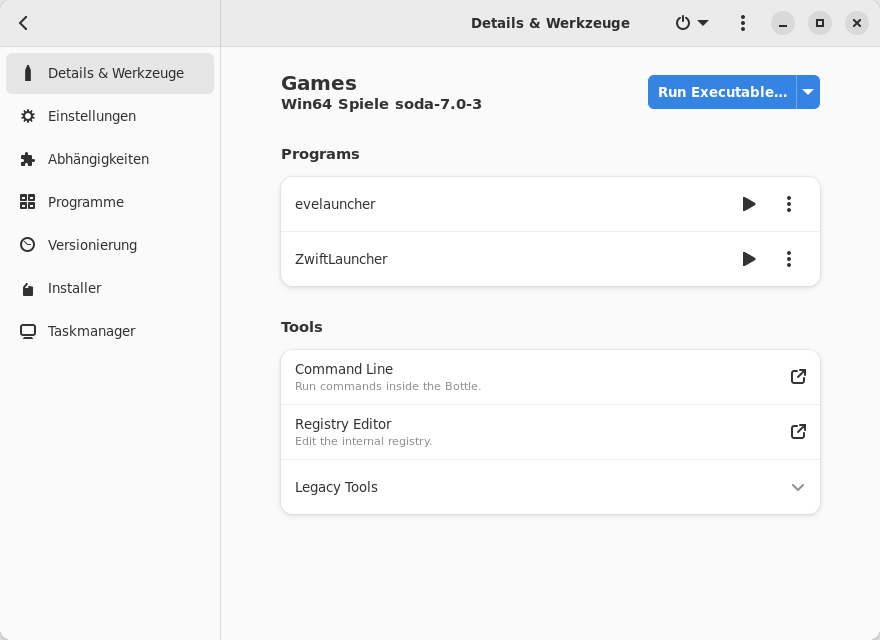Click the Programs section heading
Viewport: 880px width, 640px height.
(x=320, y=154)
